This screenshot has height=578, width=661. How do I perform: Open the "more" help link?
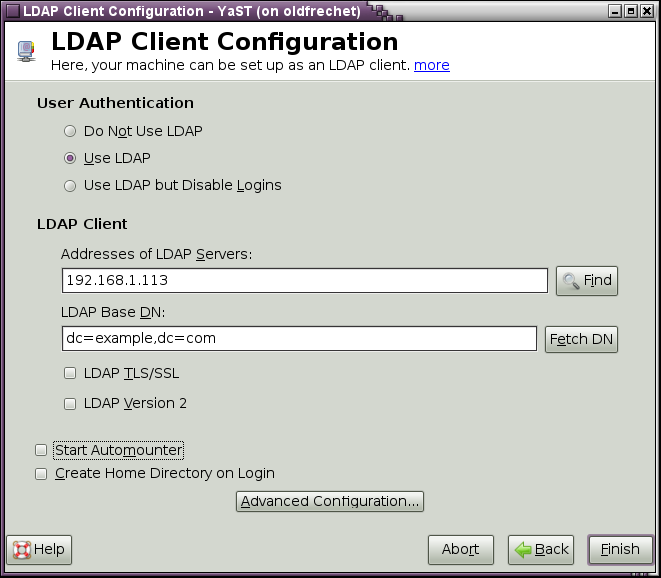(x=431, y=65)
